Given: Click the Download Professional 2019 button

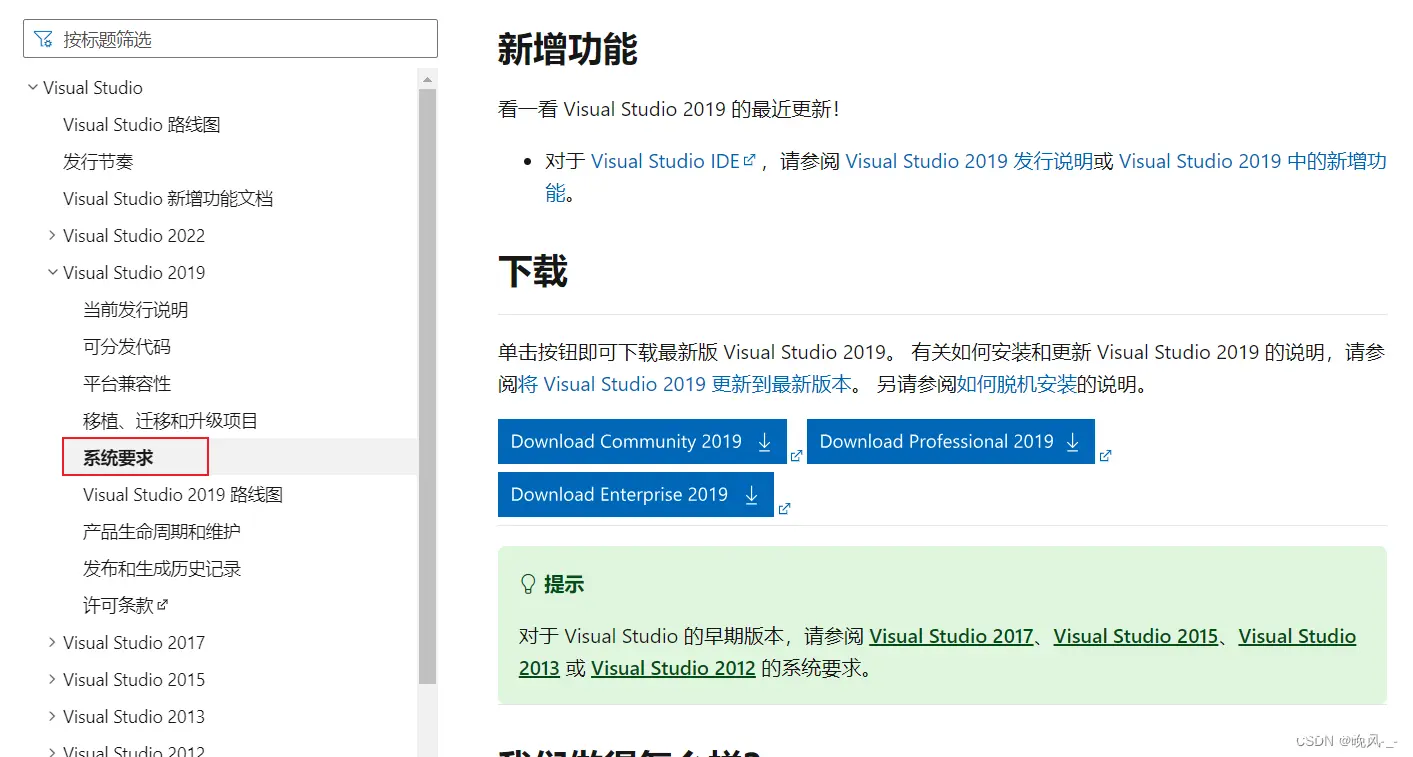Looking at the screenshot, I should coord(951,442).
